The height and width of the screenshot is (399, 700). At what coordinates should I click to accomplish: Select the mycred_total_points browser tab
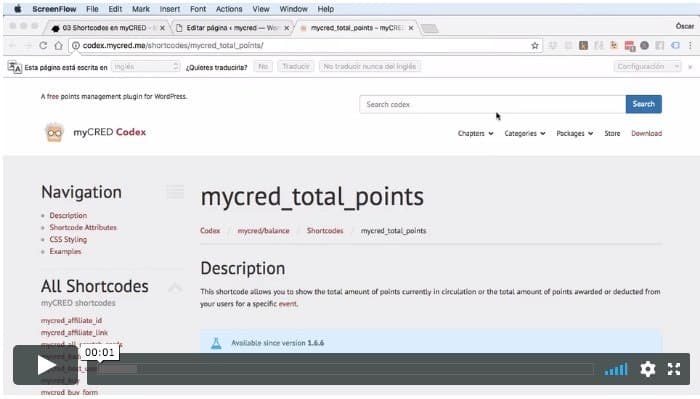[x=357, y=28]
